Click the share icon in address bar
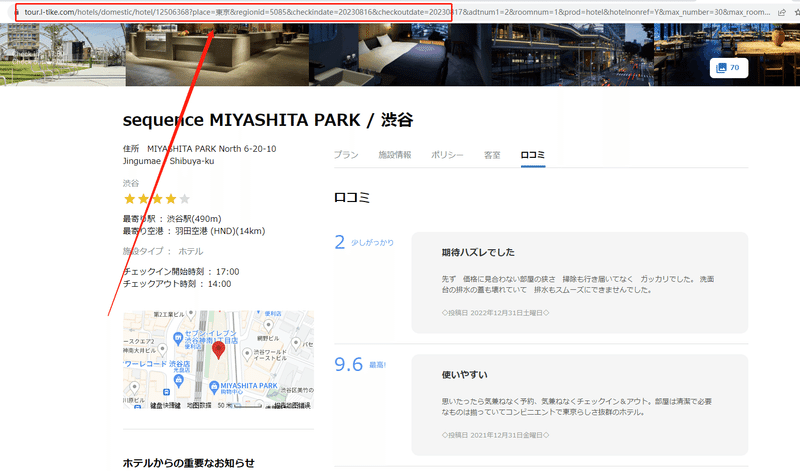 (x=782, y=12)
